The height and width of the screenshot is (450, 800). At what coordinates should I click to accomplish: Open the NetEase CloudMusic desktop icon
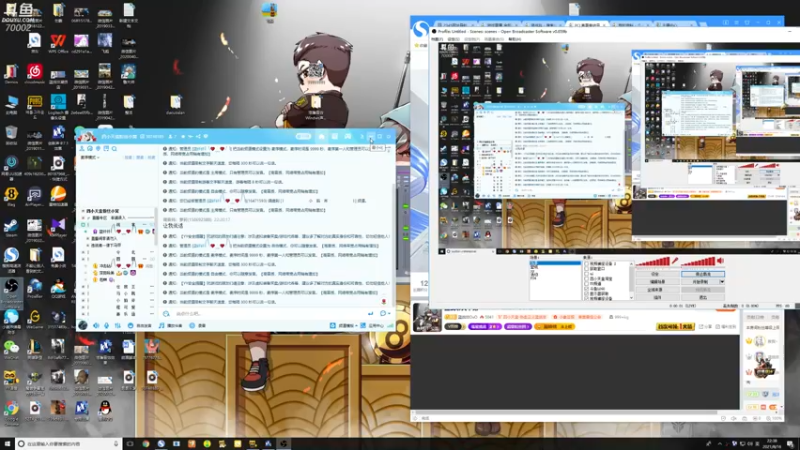pos(34,73)
